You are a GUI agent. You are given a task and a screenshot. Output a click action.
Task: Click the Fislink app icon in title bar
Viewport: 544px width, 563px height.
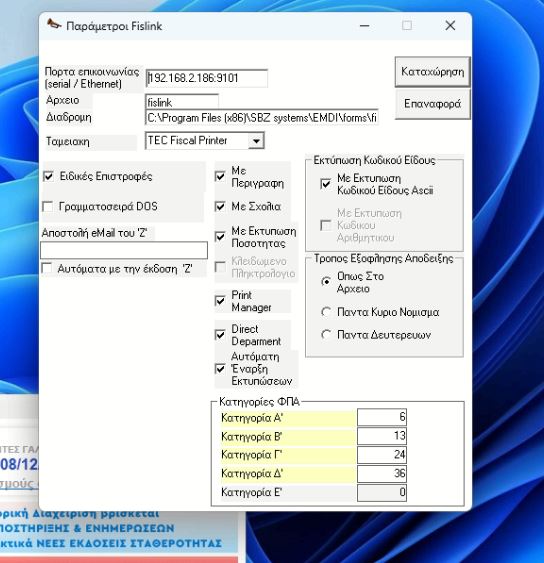pos(54,24)
